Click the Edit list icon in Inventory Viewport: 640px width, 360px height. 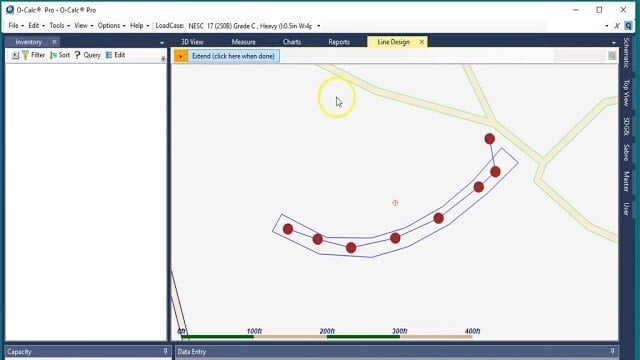click(x=109, y=55)
